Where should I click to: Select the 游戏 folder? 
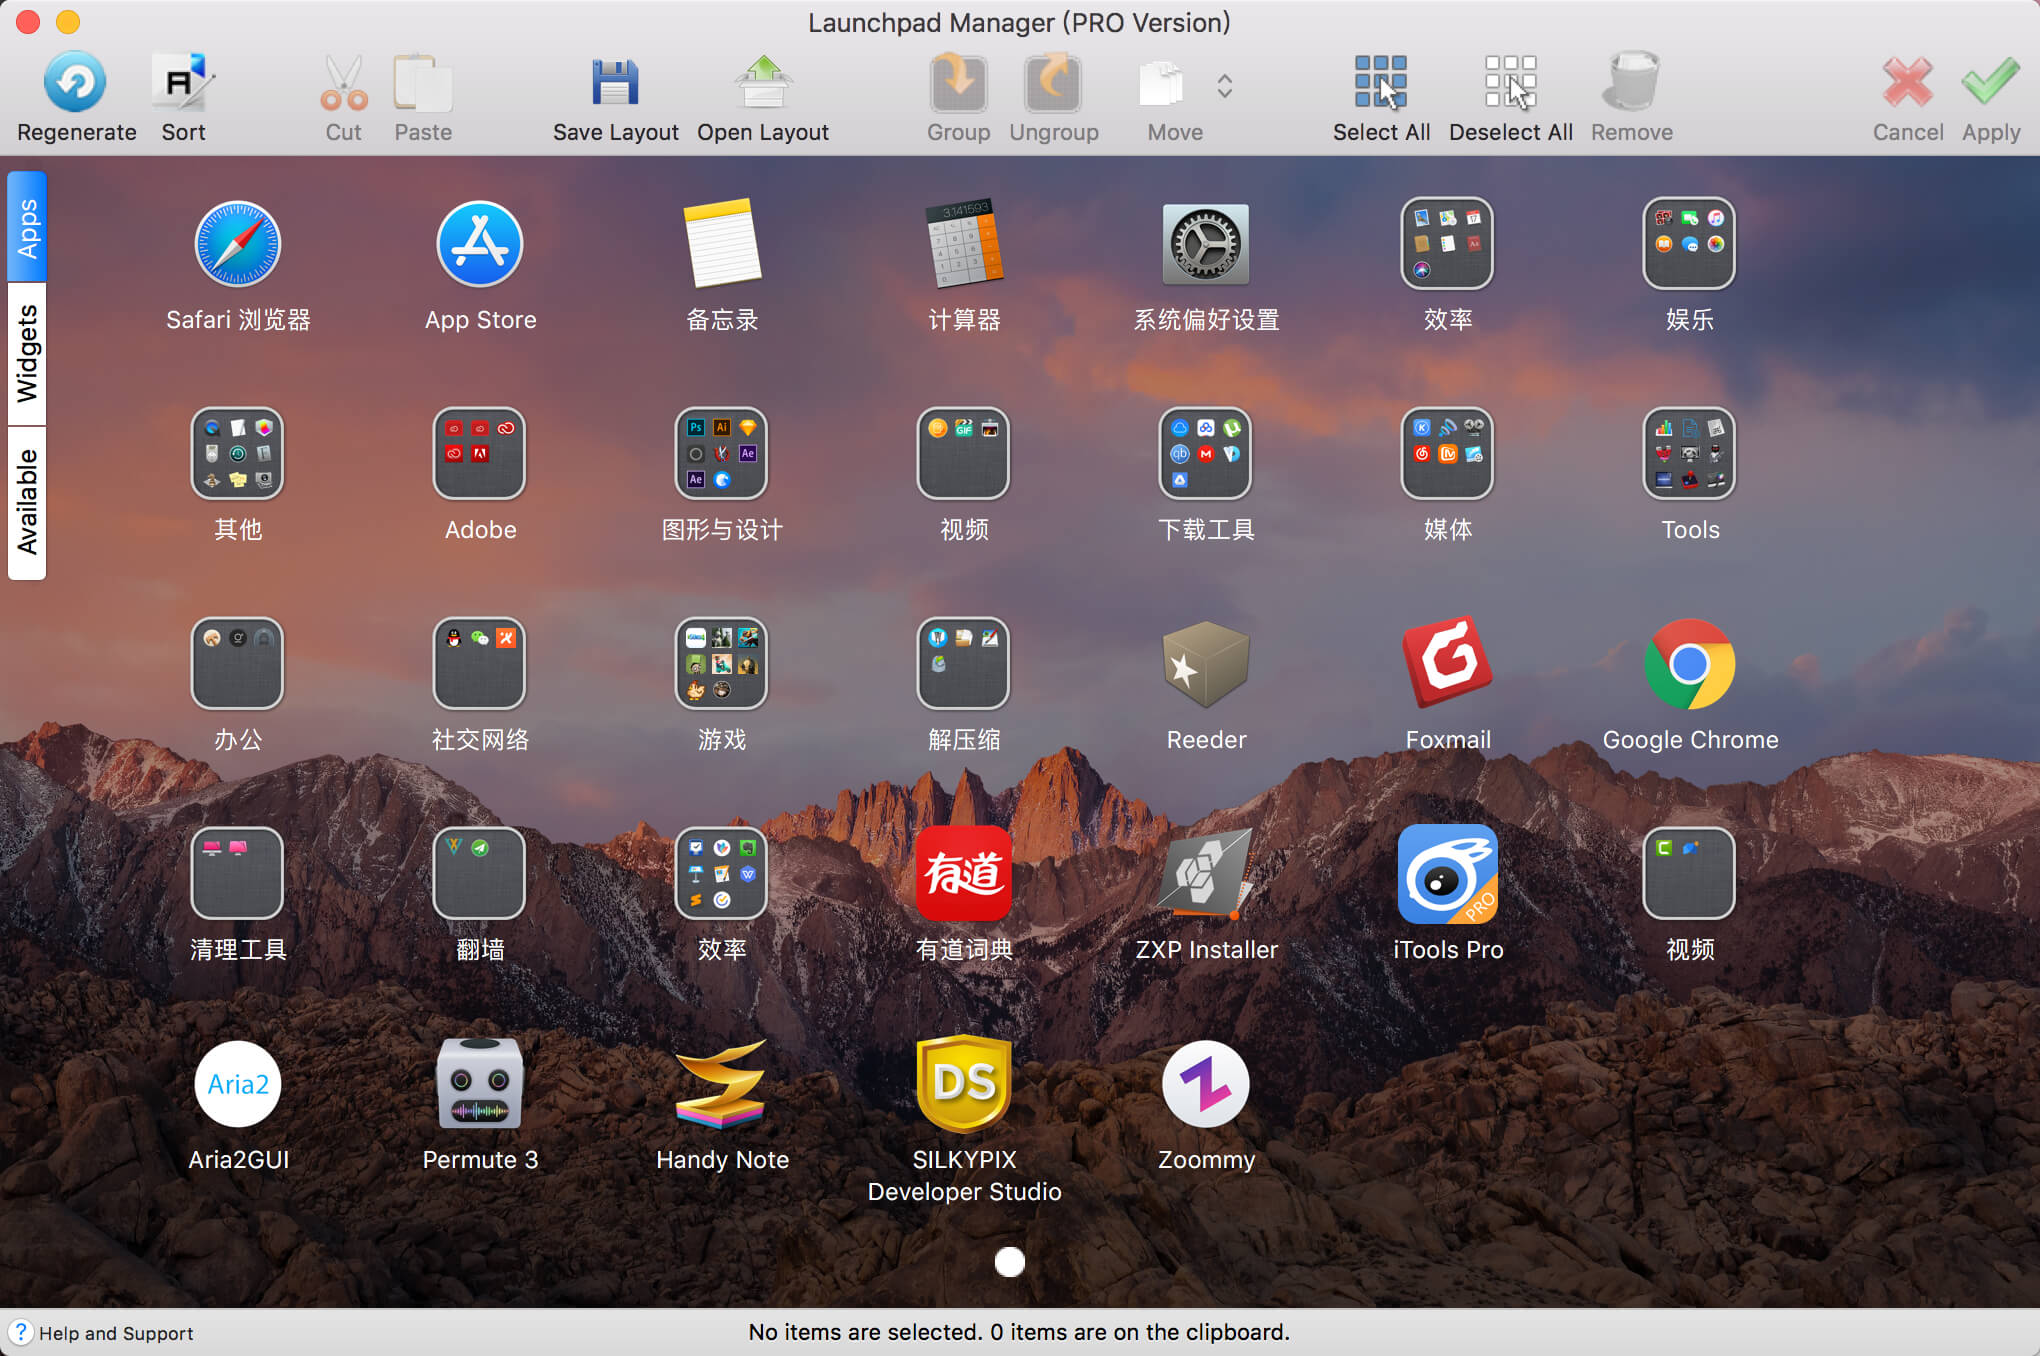(721, 664)
